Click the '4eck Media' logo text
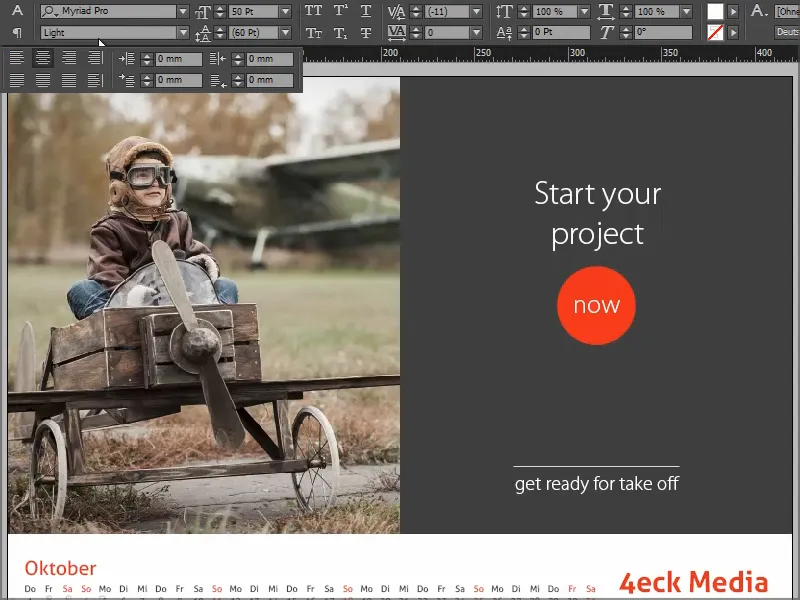This screenshot has height=600, width=800. [x=693, y=583]
